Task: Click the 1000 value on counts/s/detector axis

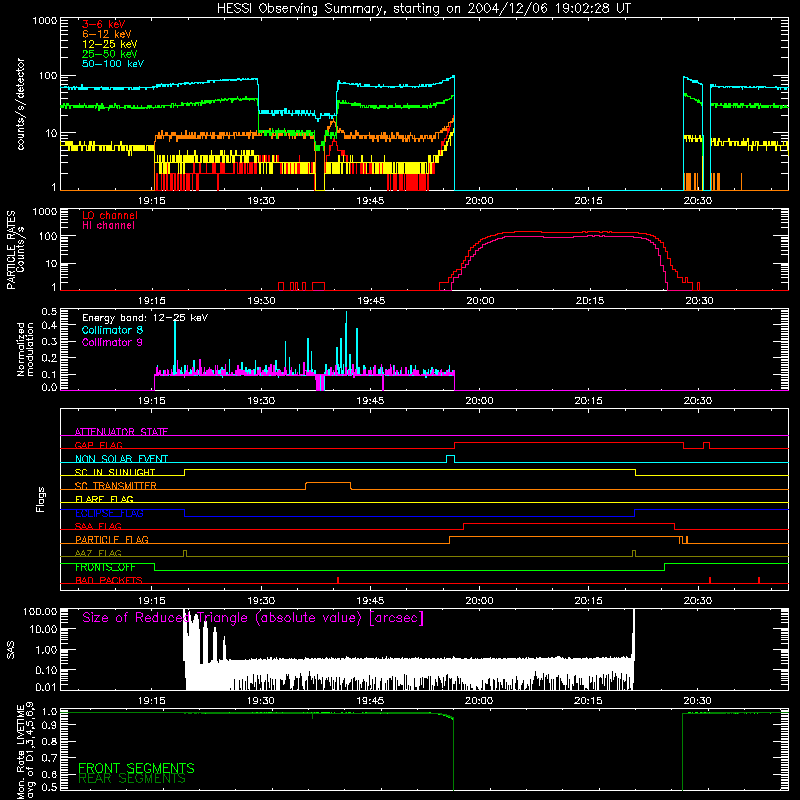Action: [45, 21]
